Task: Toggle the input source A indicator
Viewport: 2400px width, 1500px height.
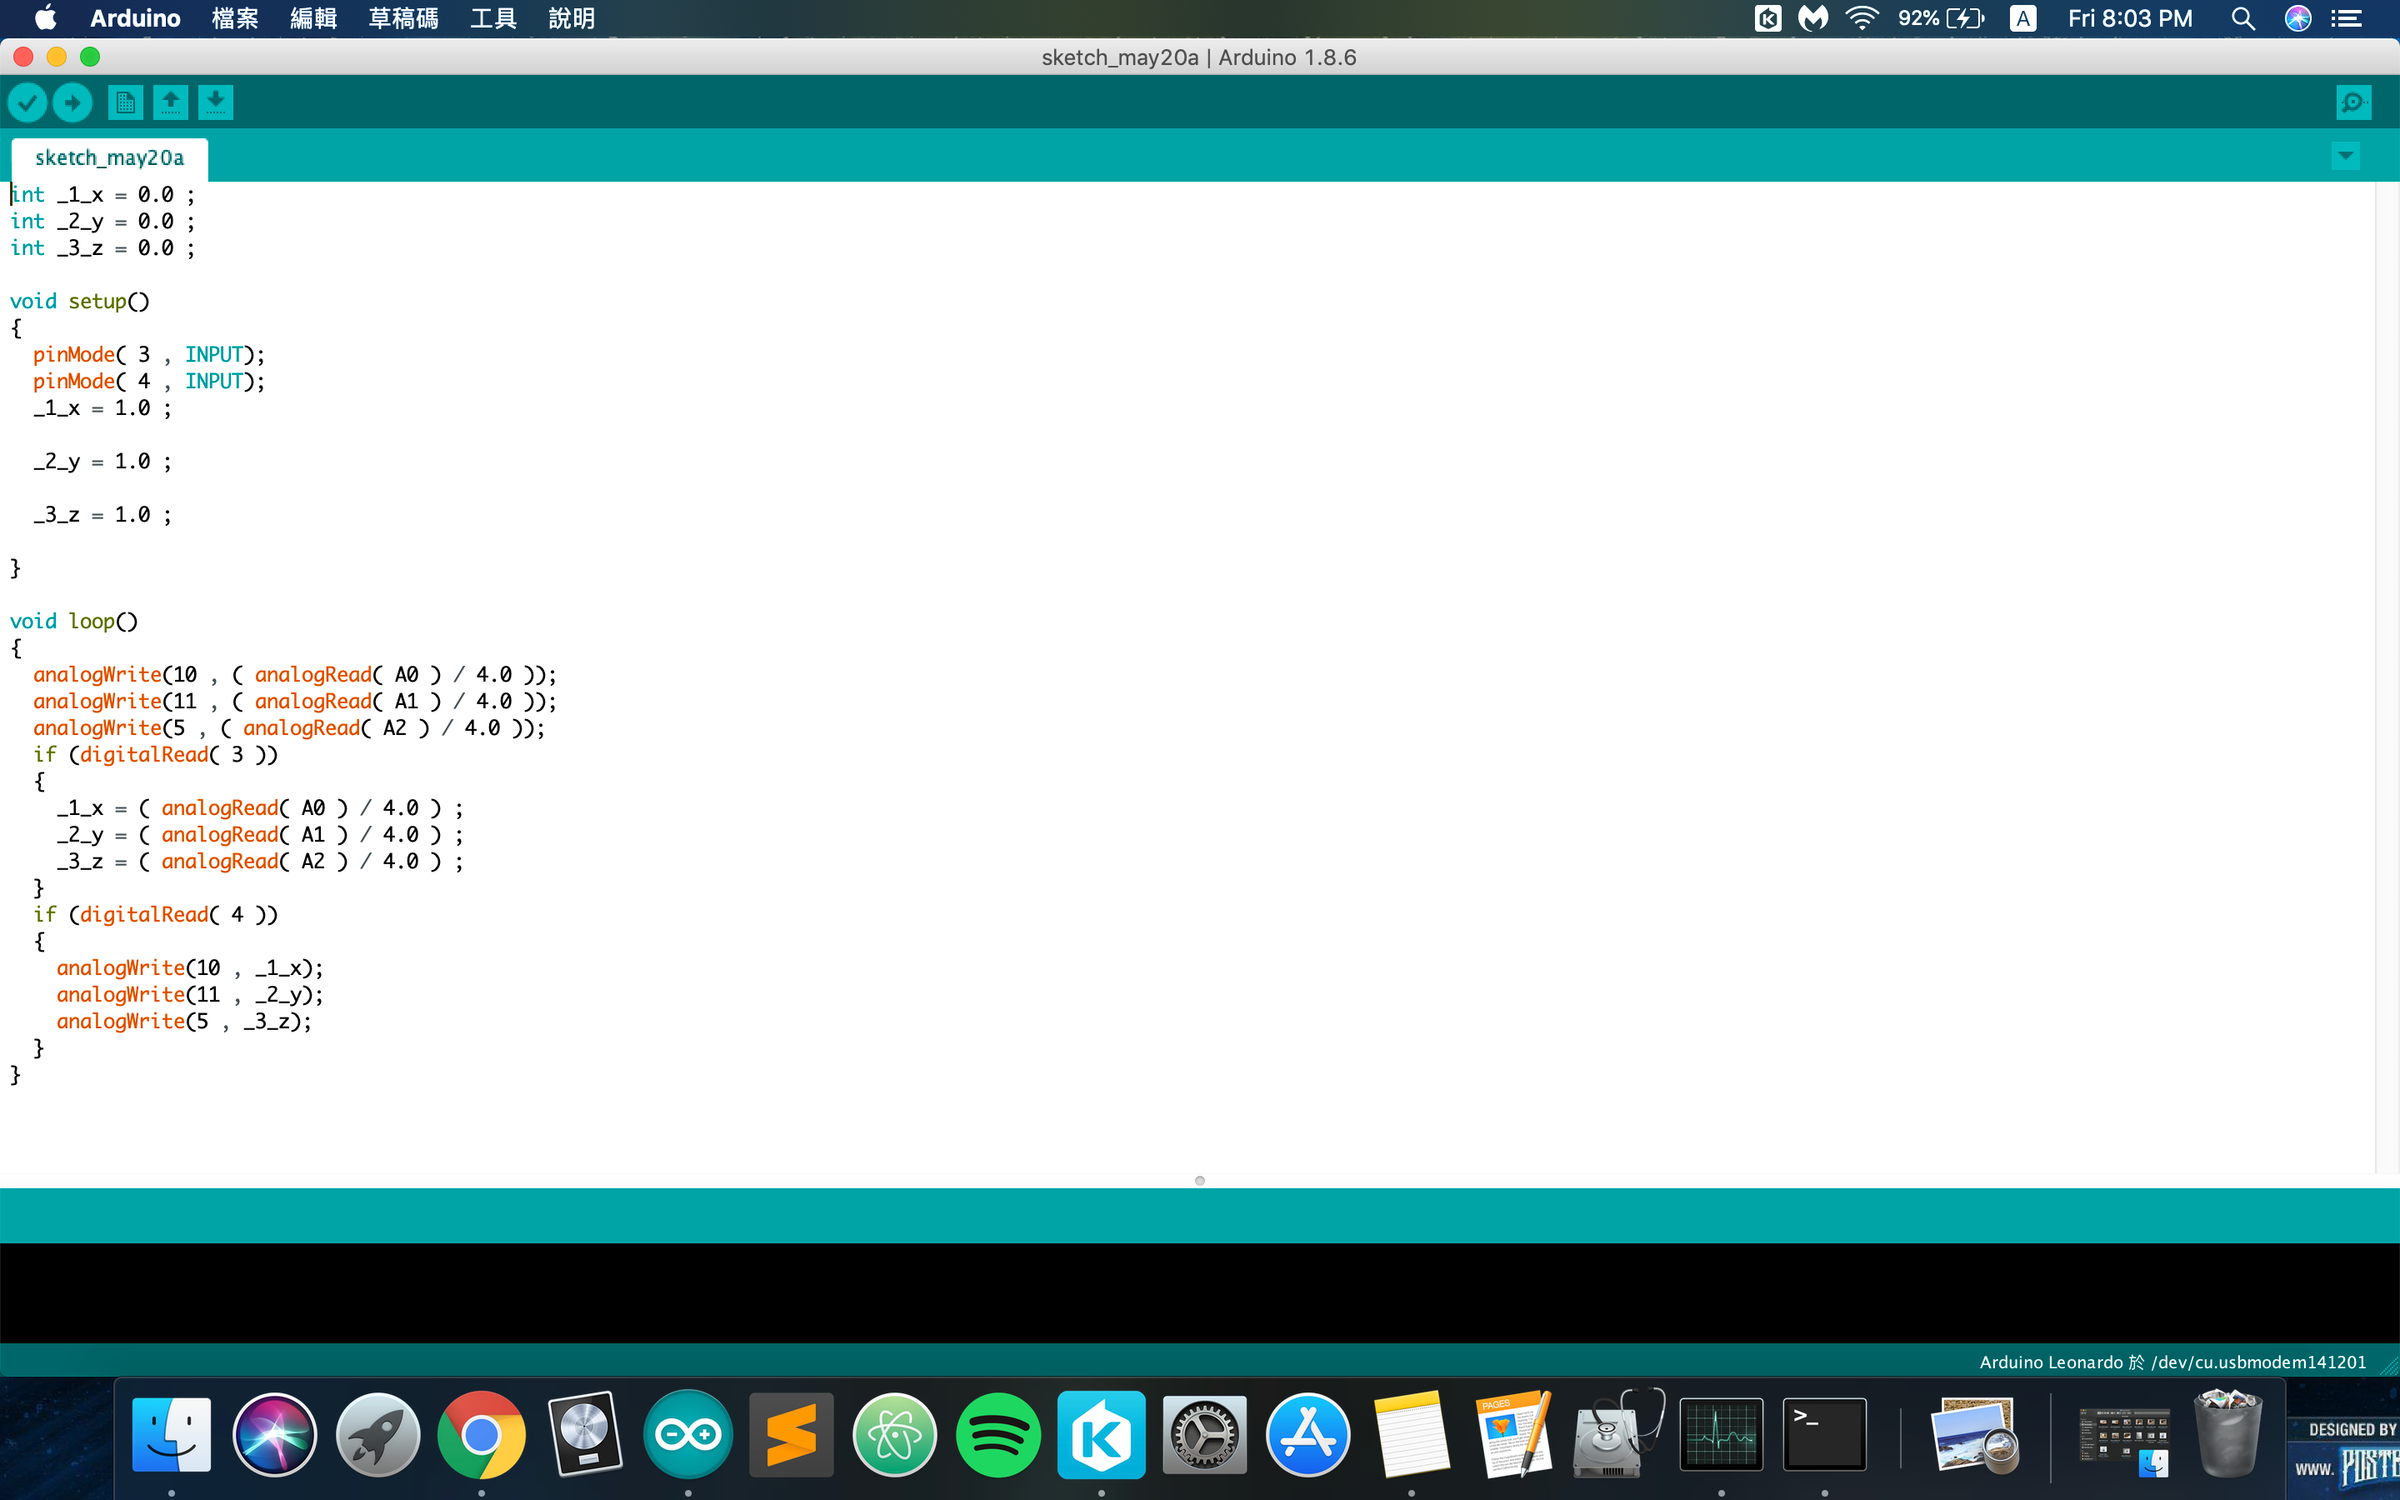Action: point(2022,19)
